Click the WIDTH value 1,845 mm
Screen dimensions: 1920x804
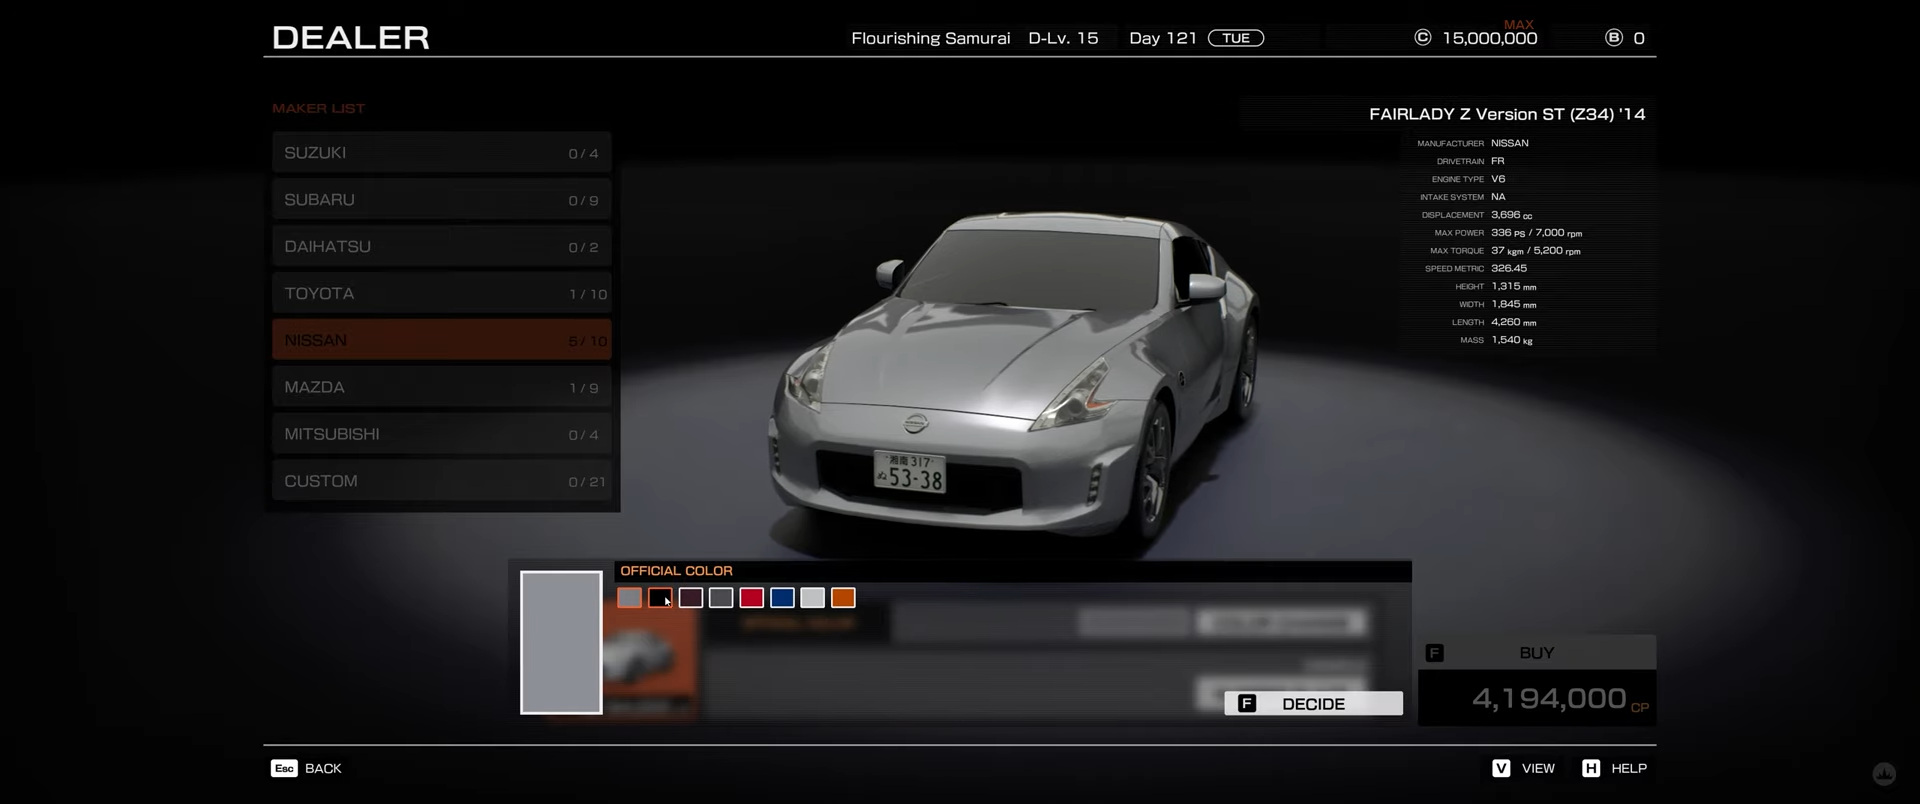[1513, 304]
